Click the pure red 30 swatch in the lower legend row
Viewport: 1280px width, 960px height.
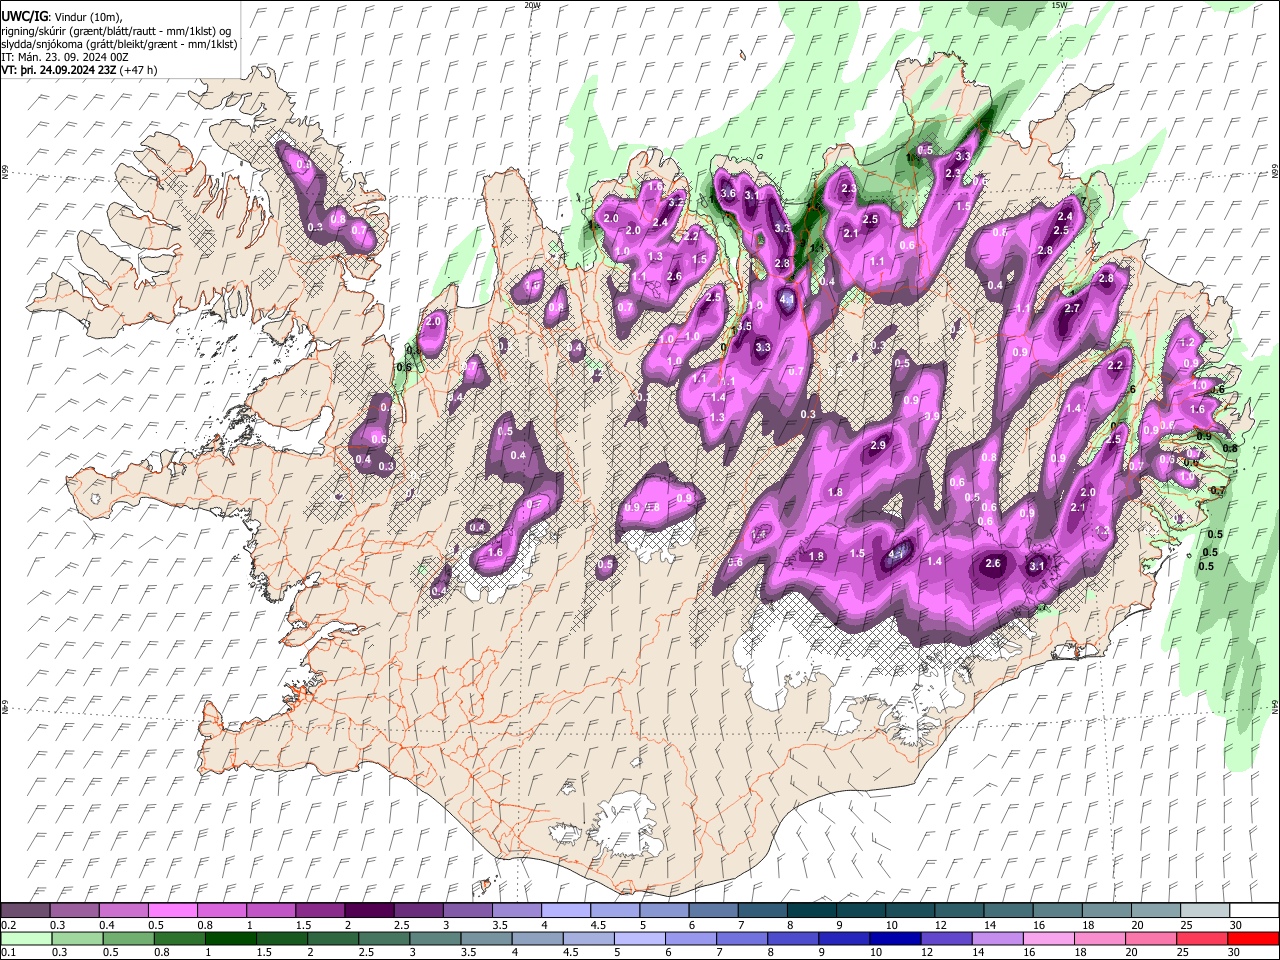pyautogui.click(x=1252, y=939)
